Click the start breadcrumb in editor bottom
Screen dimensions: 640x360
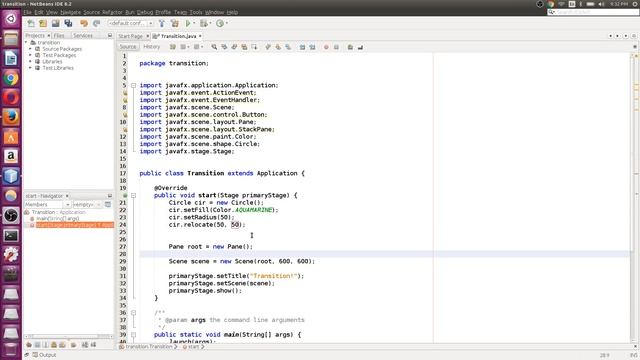(193, 347)
